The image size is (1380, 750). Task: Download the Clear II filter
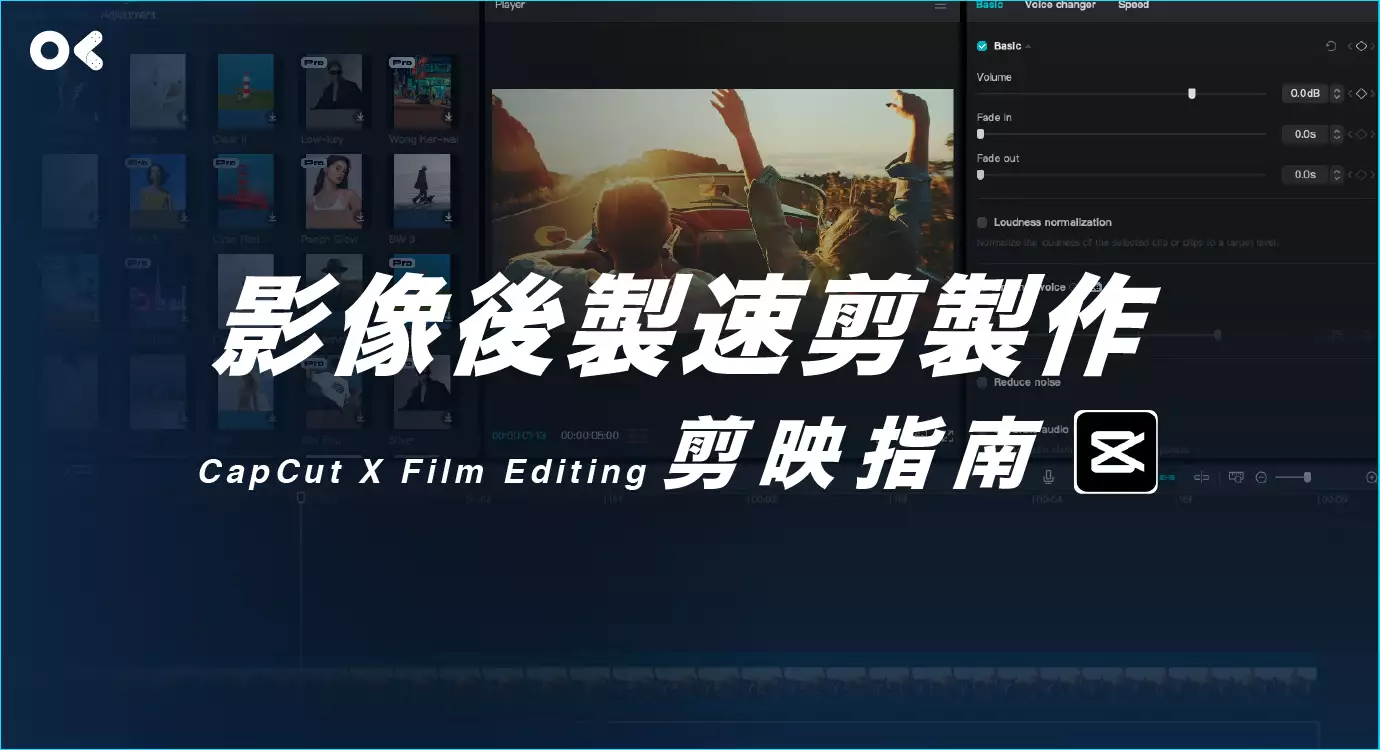[x=271, y=118]
